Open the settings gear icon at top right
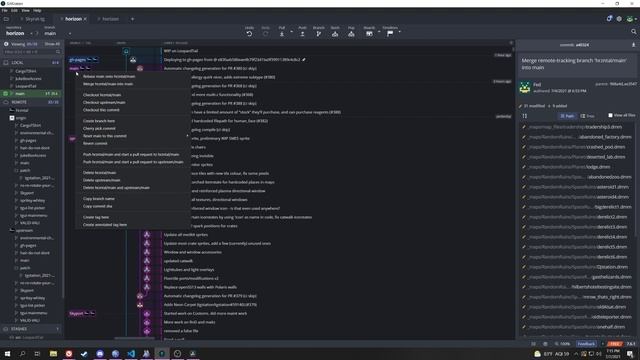The image size is (640, 360). click(619, 19)
